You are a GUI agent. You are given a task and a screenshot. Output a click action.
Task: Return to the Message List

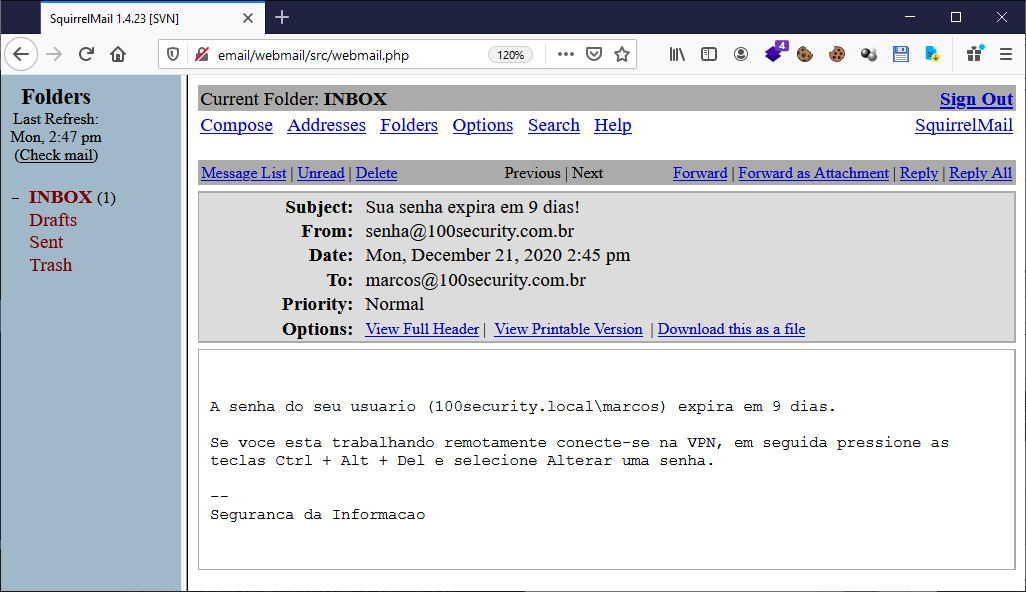[243, 173]
